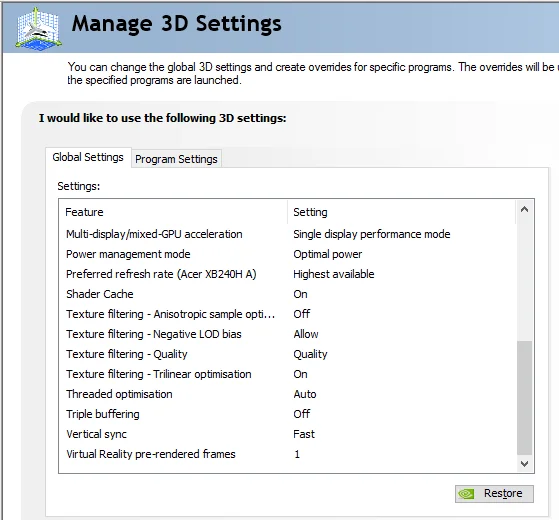Click the Manage 3D Settings header icon
The height and width of the screenshot is (520, 559).
tap(38, 29)
